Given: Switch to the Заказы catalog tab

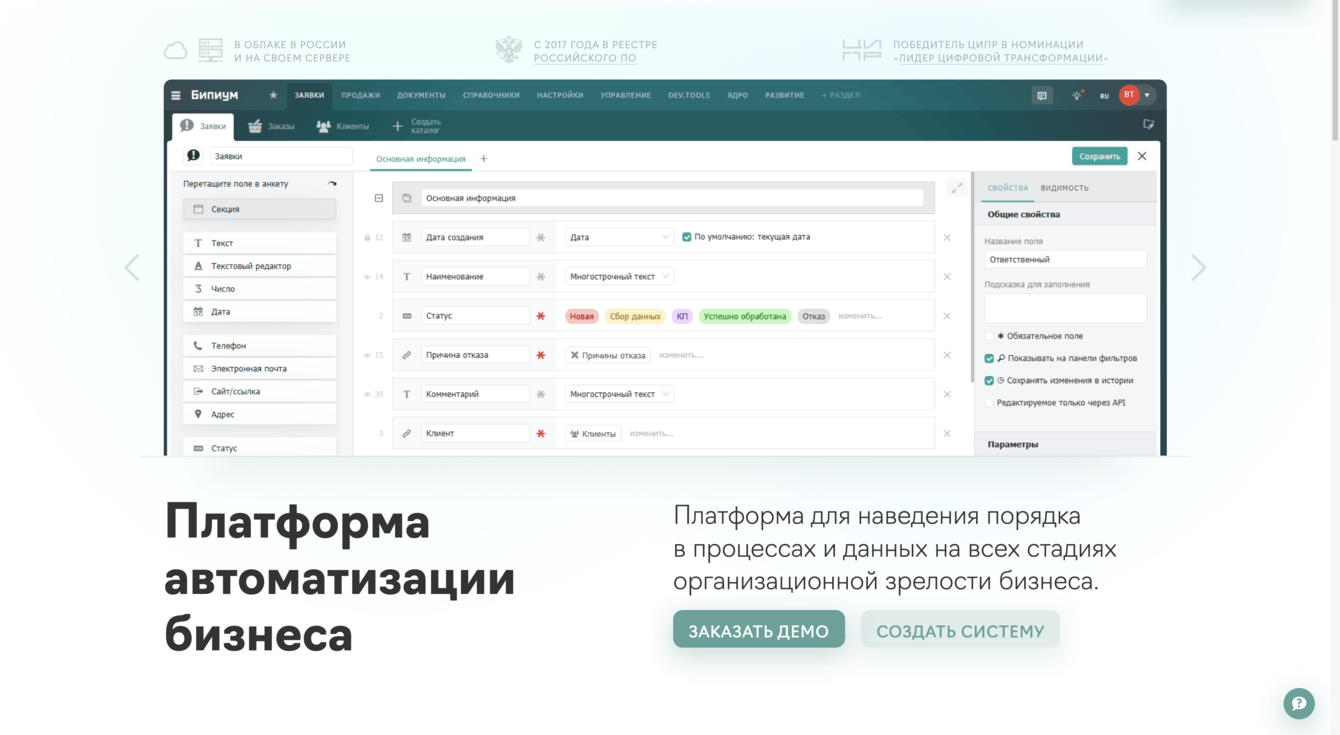Looking at the screenshot, I should point(271,126).
